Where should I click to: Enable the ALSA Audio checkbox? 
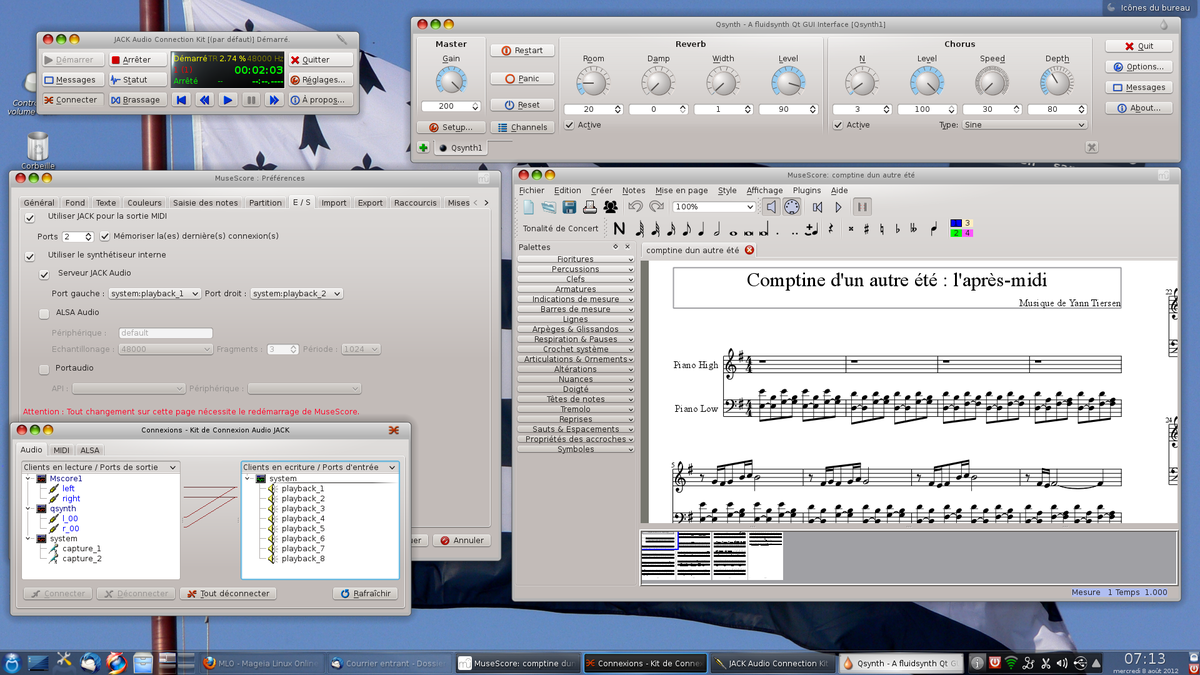(45, 313)
